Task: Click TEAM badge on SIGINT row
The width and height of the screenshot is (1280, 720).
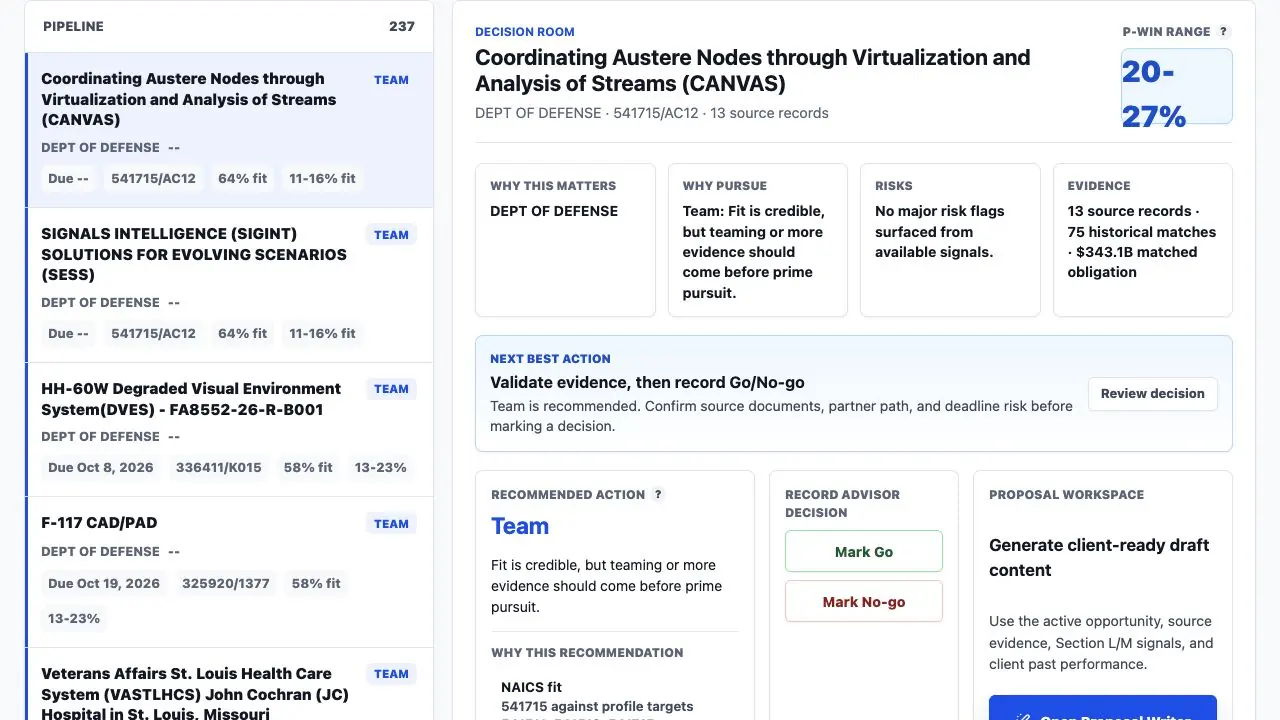Action: click(391, 235)
